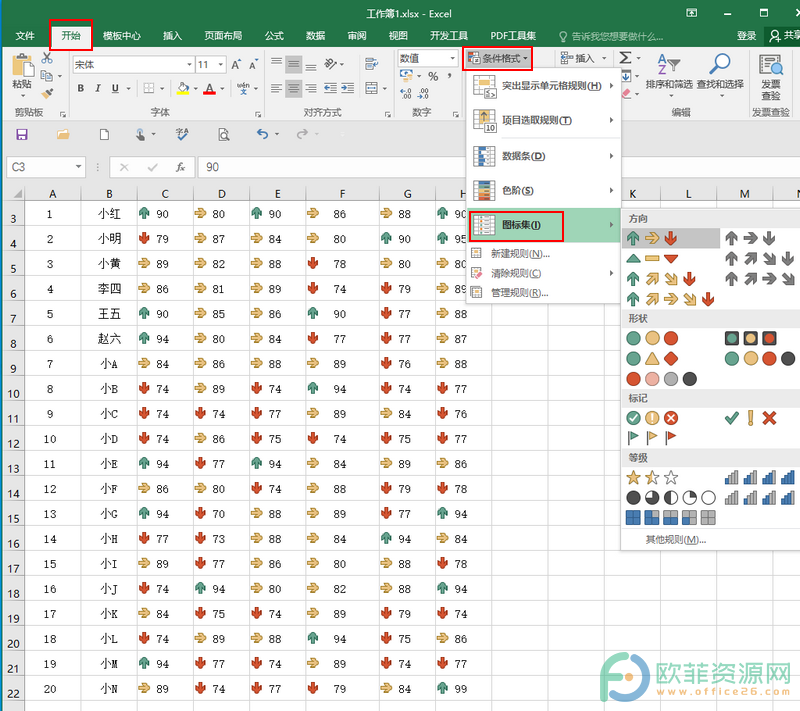The image size is (800, 711).
Task: Create new blank document from quick access bar
Action: [104, 135]
